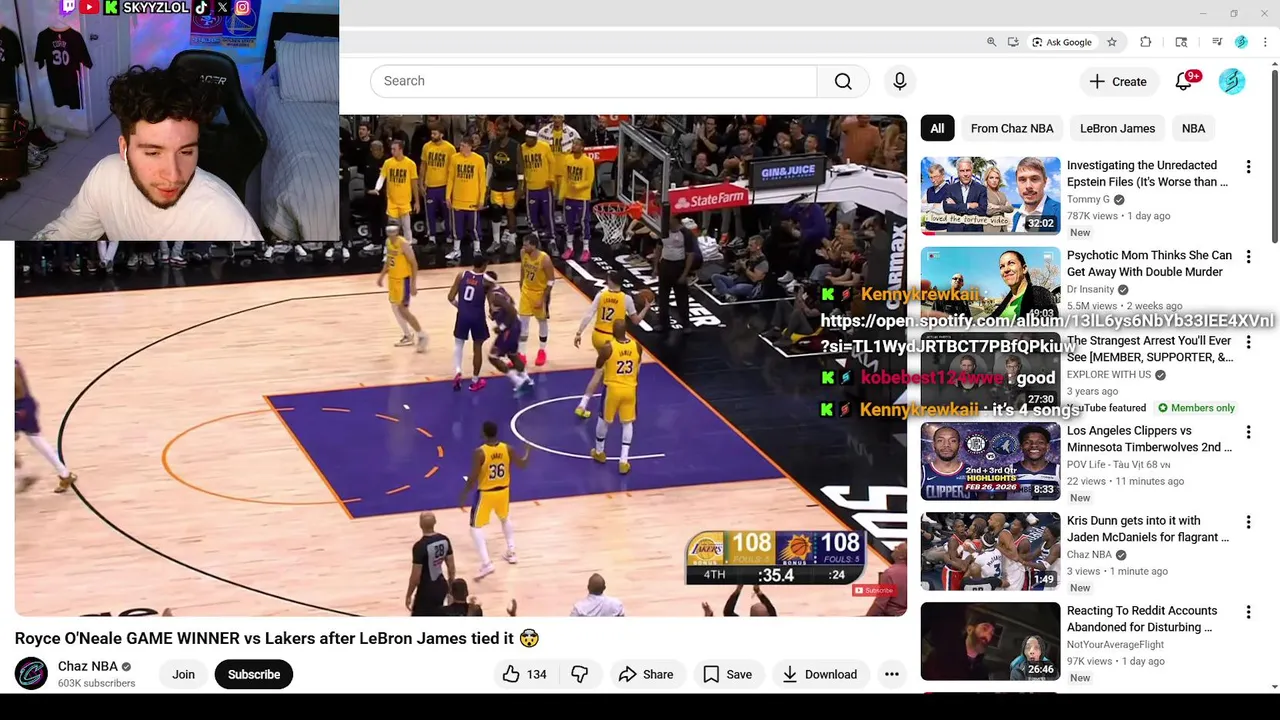Image resolution: width=1280 pixels, height=720 pixels.
Task: Open options for Clippers vs Timberwolves video
Action: 1248,432
